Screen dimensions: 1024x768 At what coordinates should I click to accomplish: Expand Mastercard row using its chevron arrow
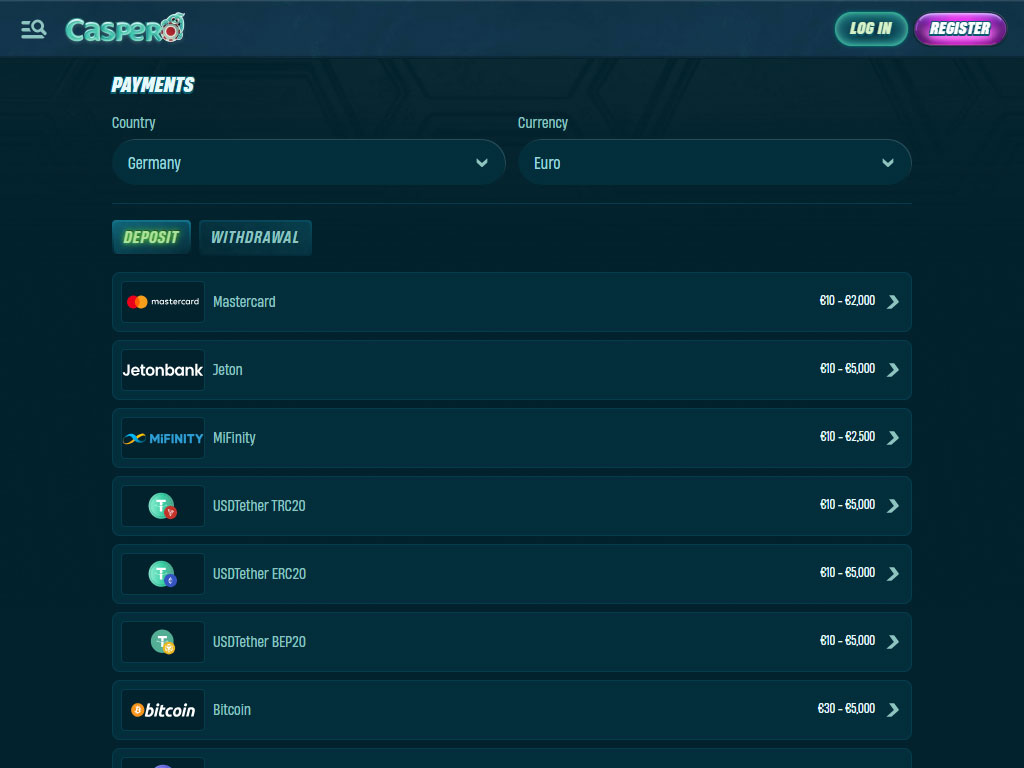point(893,302)
